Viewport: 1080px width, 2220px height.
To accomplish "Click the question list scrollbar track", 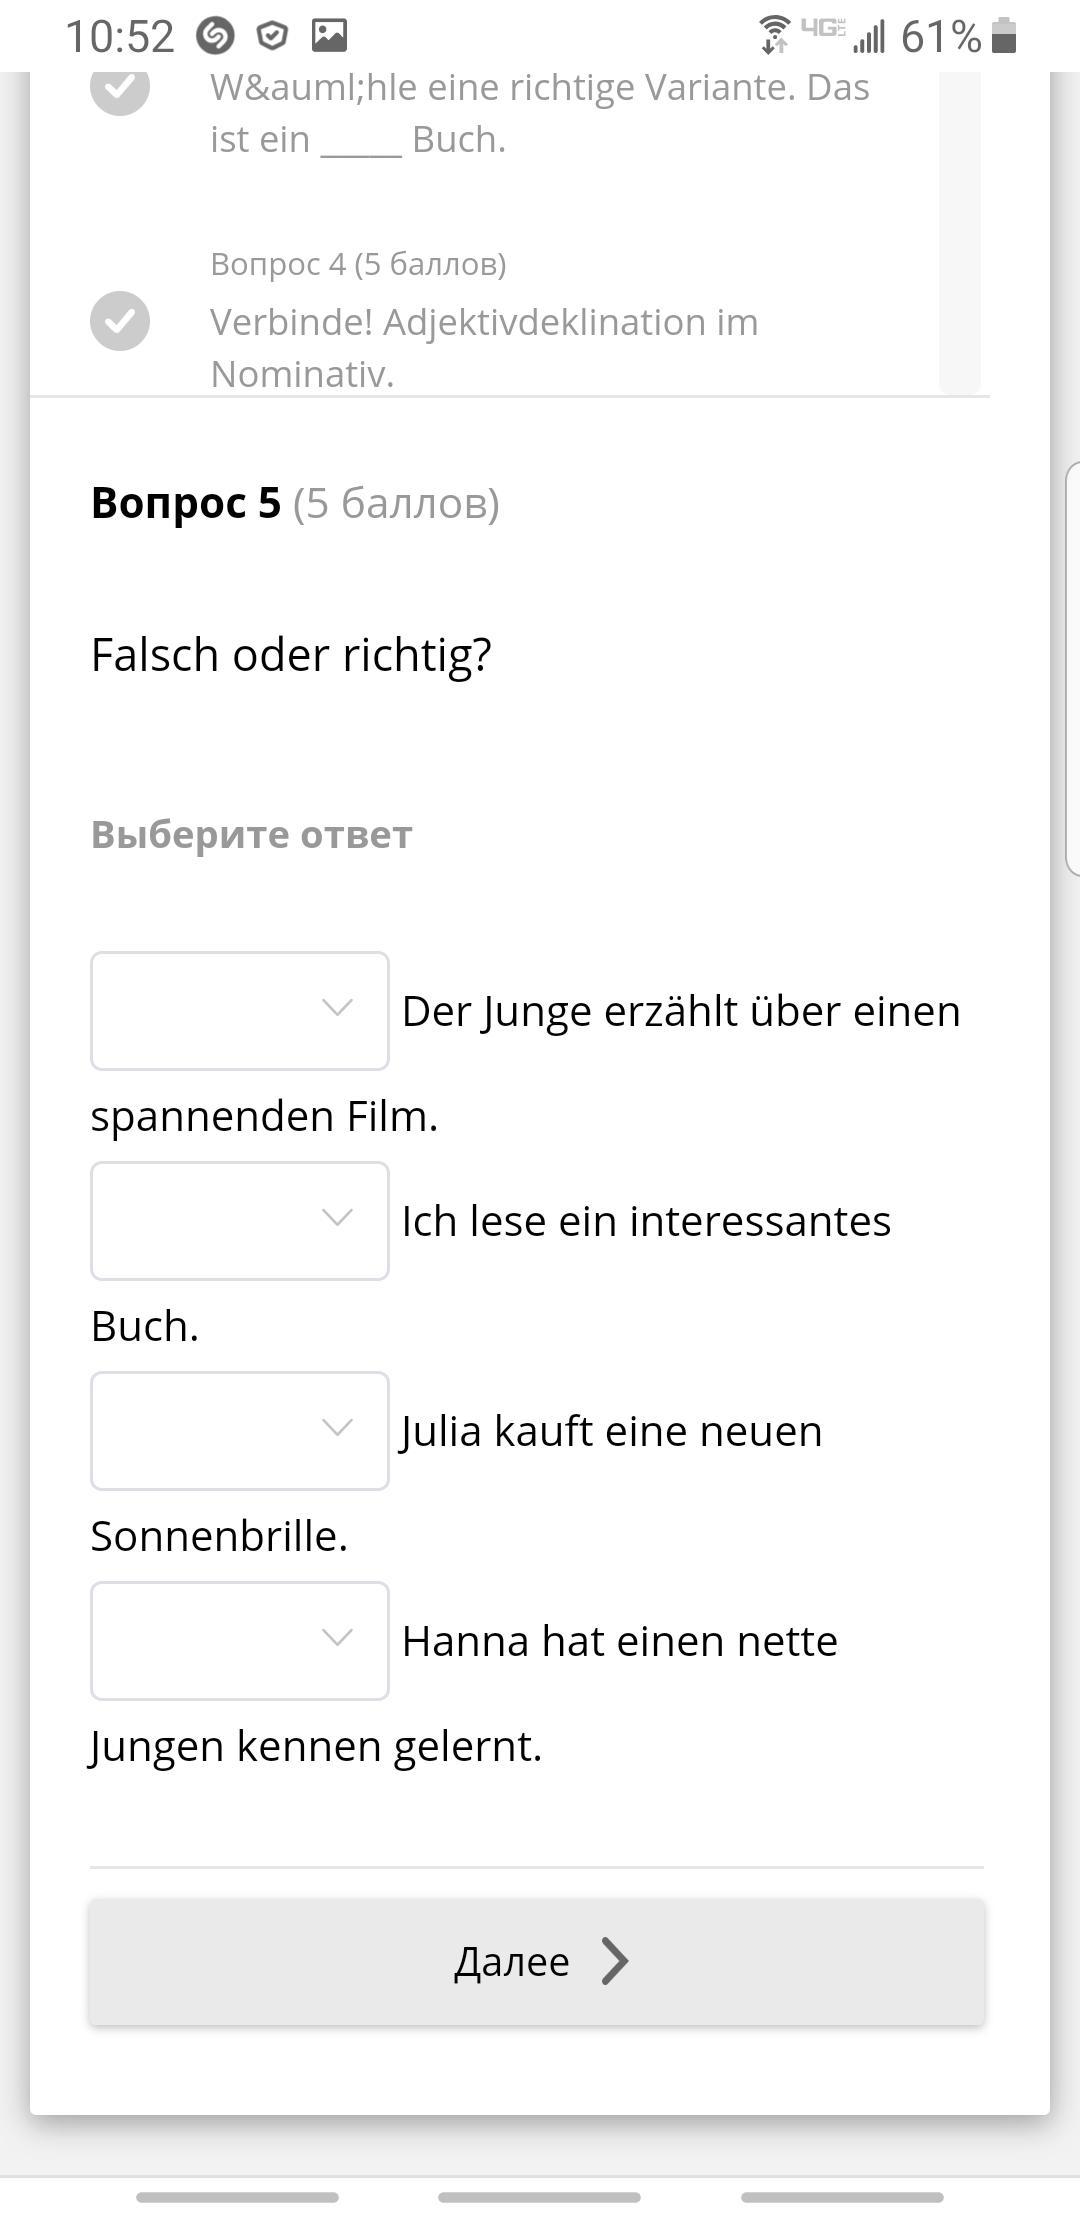I will [959, 230].
